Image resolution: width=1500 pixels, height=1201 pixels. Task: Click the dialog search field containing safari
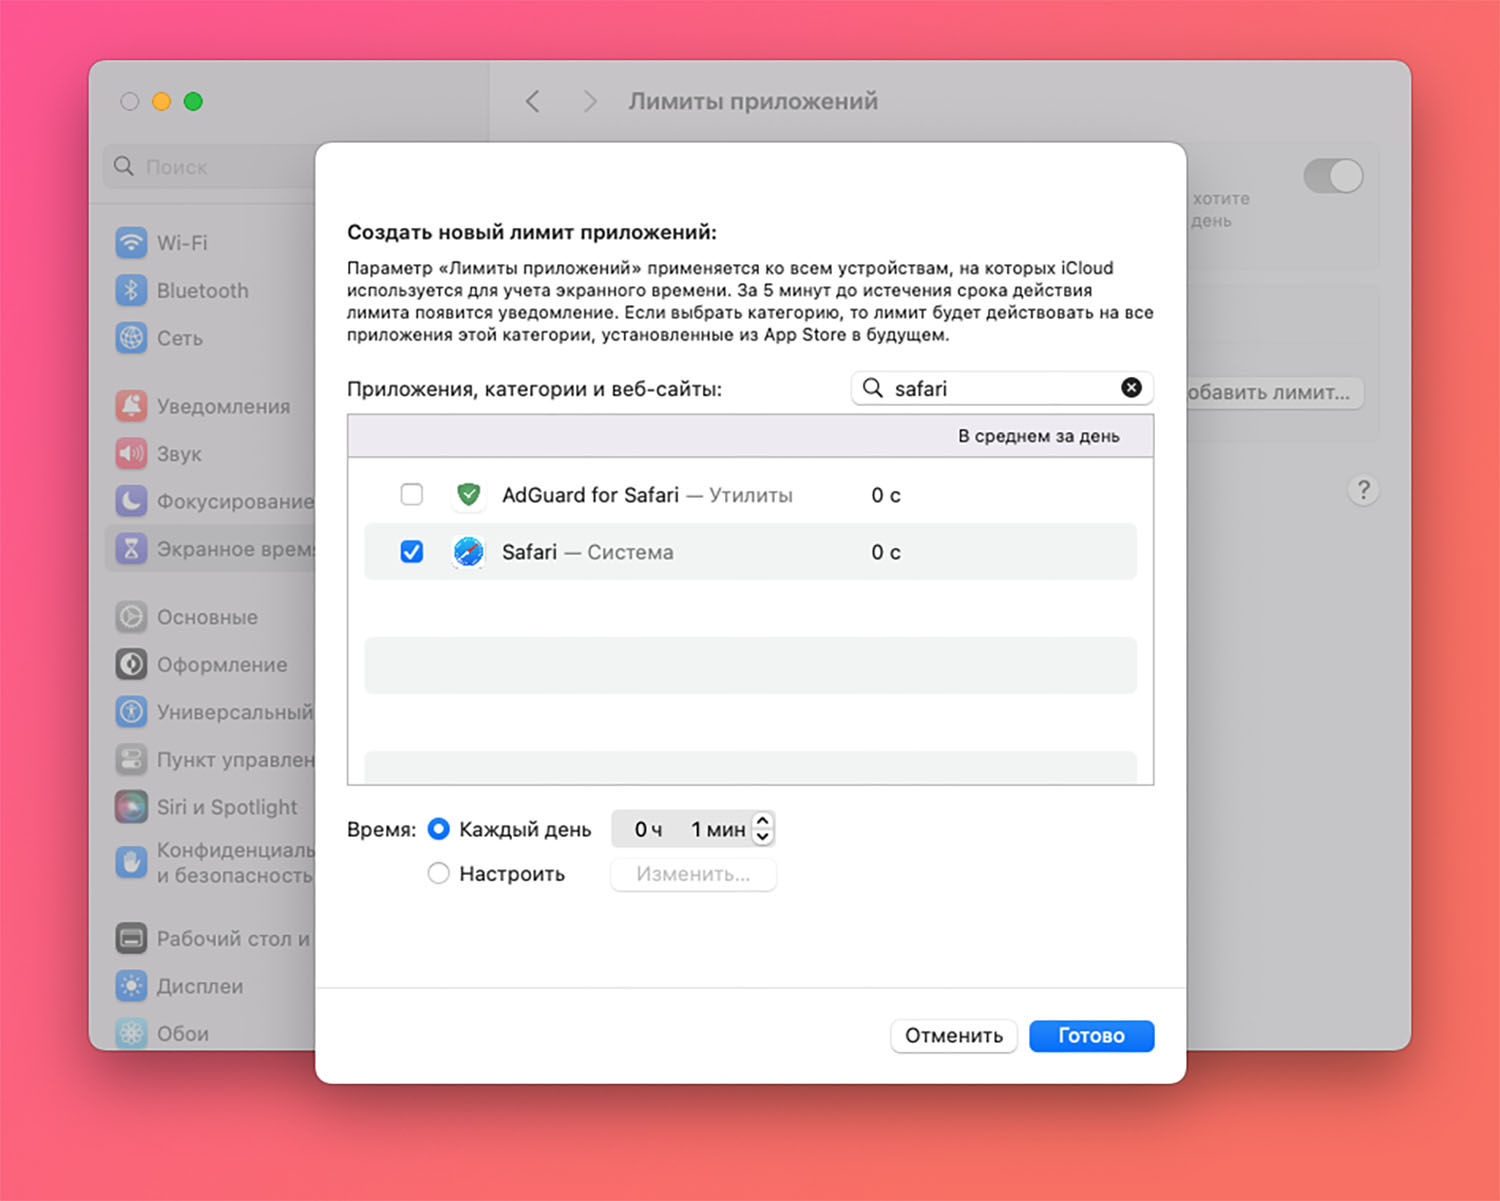1002,388
